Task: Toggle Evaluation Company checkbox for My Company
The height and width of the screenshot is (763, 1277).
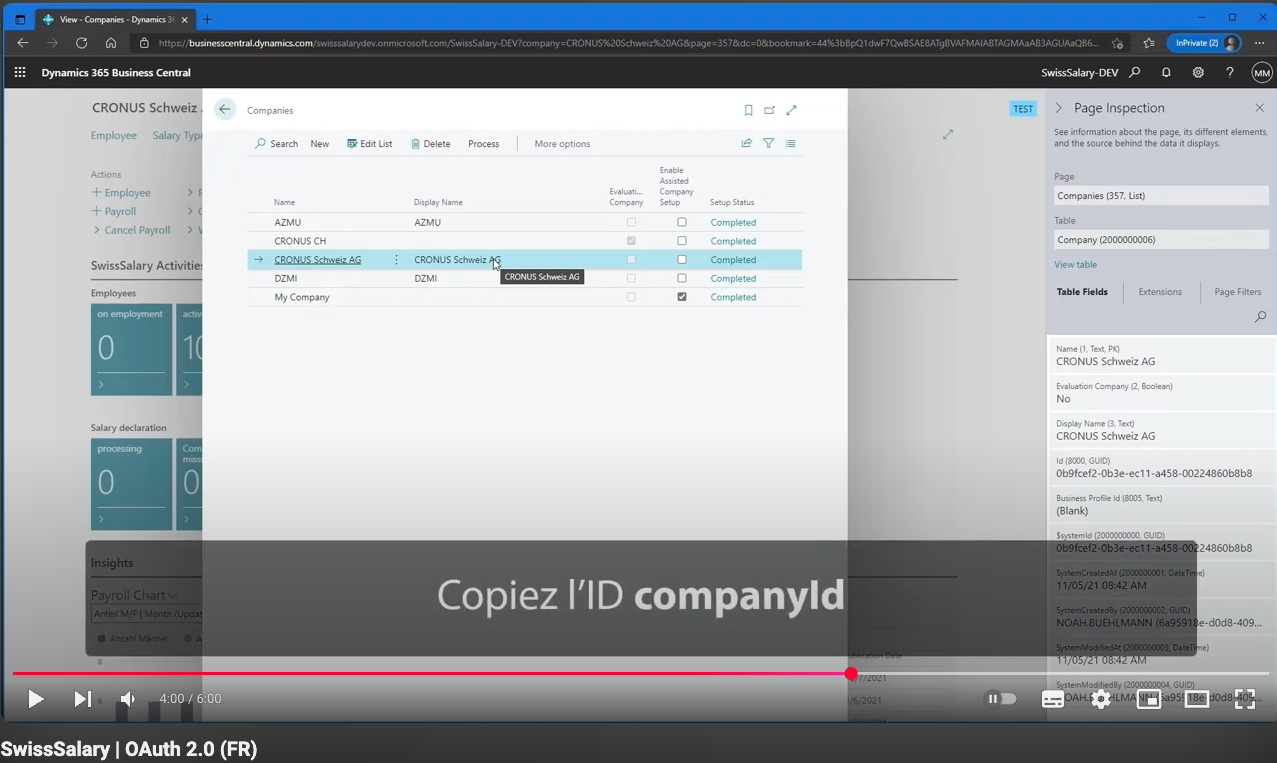Action: pos(631,297)
